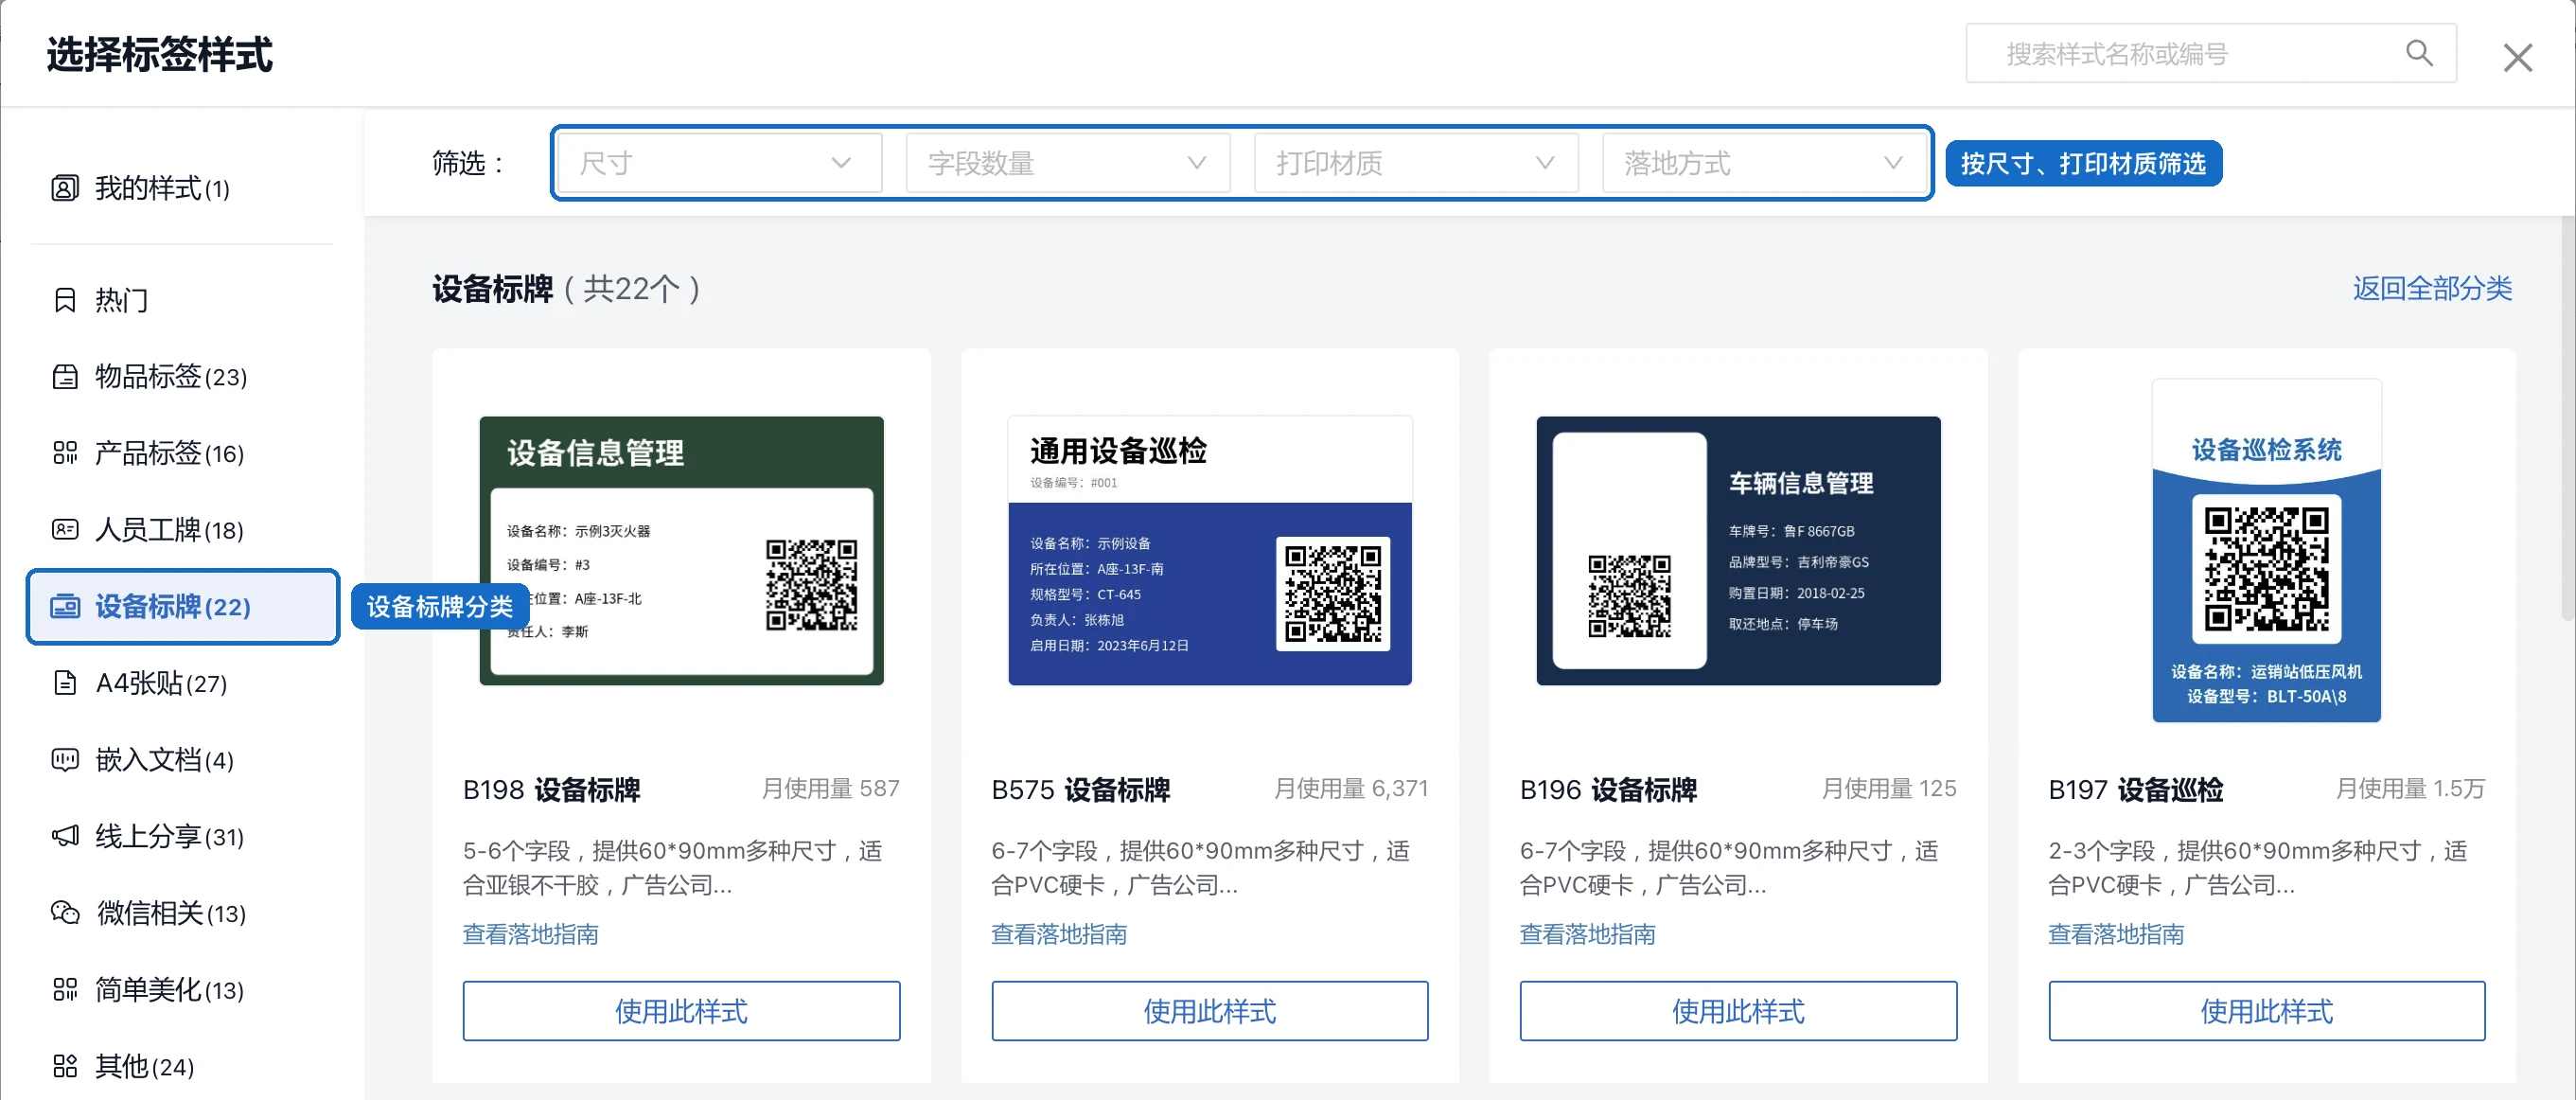
Task: Click the 线上分享 megaphone icon
Action: [65, 836]
